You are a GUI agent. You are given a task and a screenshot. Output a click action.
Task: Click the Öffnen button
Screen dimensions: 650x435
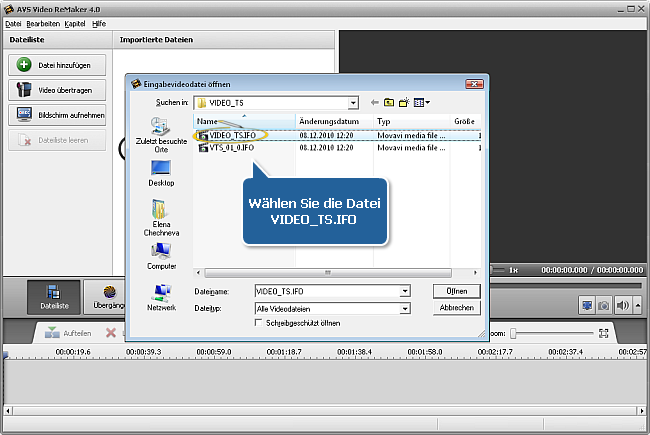(x=457, y=291)
